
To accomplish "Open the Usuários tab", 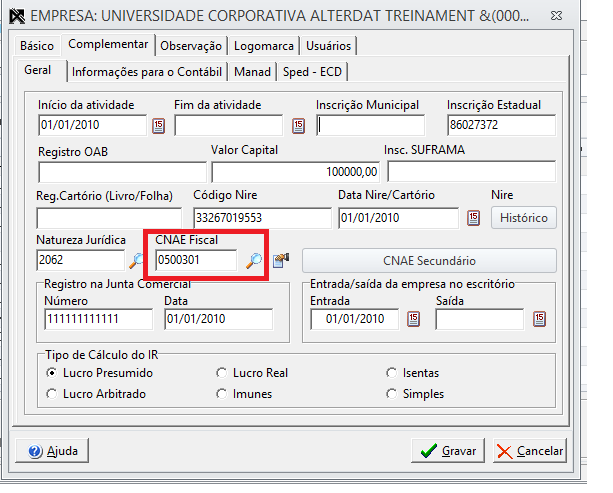I will pyautogui.click(x=328, y=46).
